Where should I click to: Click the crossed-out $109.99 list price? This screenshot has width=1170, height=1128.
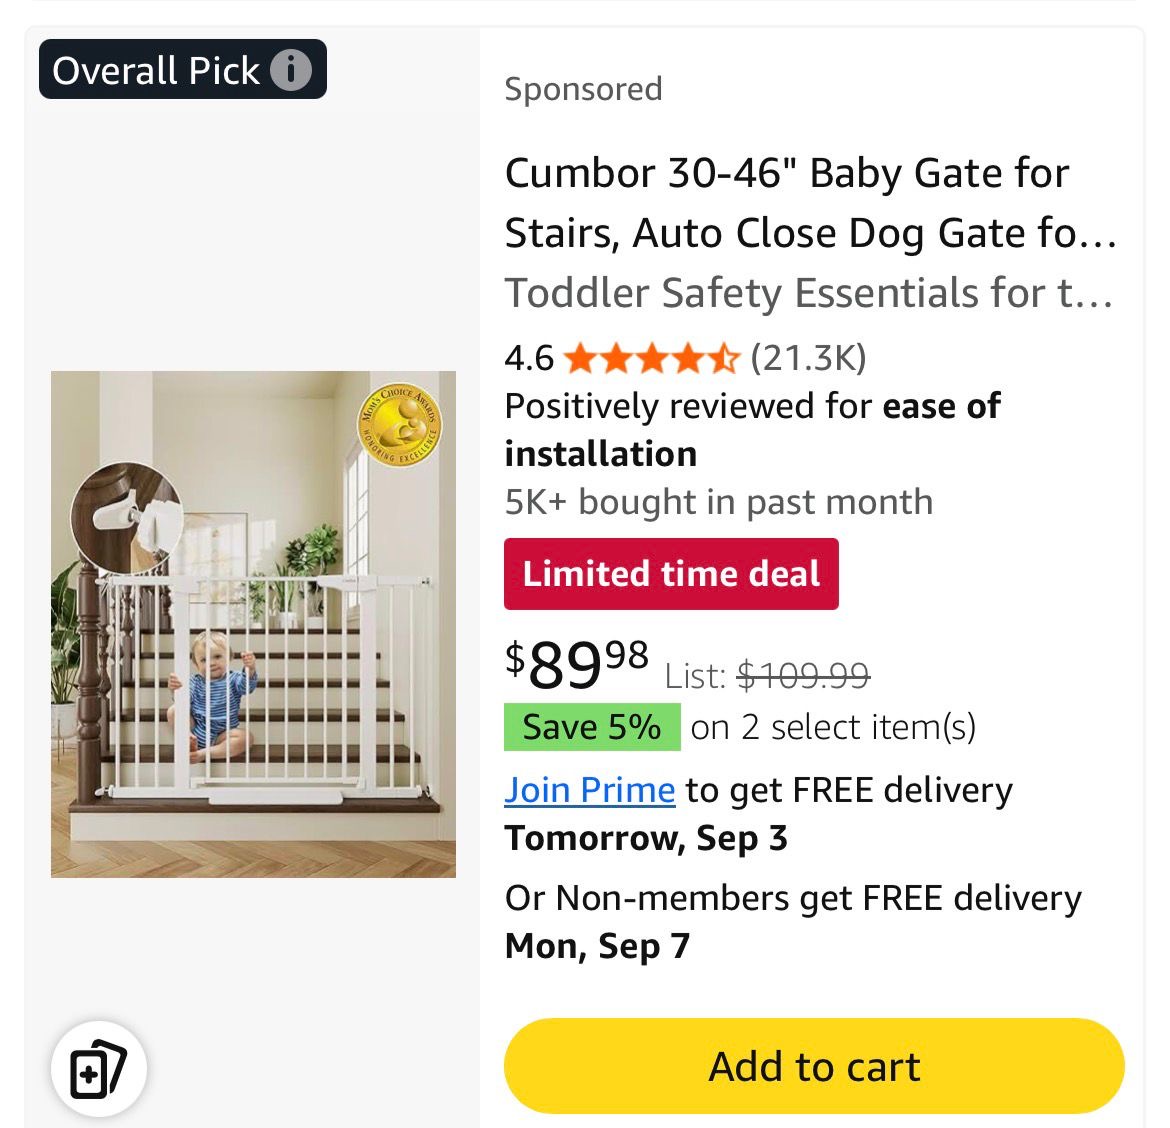[x=803, y=677]
